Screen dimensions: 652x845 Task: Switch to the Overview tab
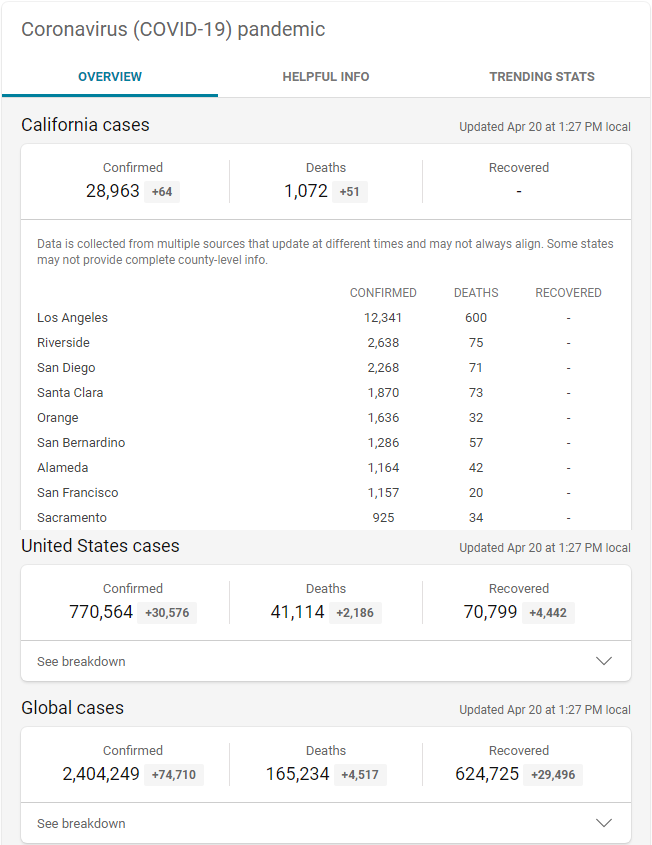(110, 77)
